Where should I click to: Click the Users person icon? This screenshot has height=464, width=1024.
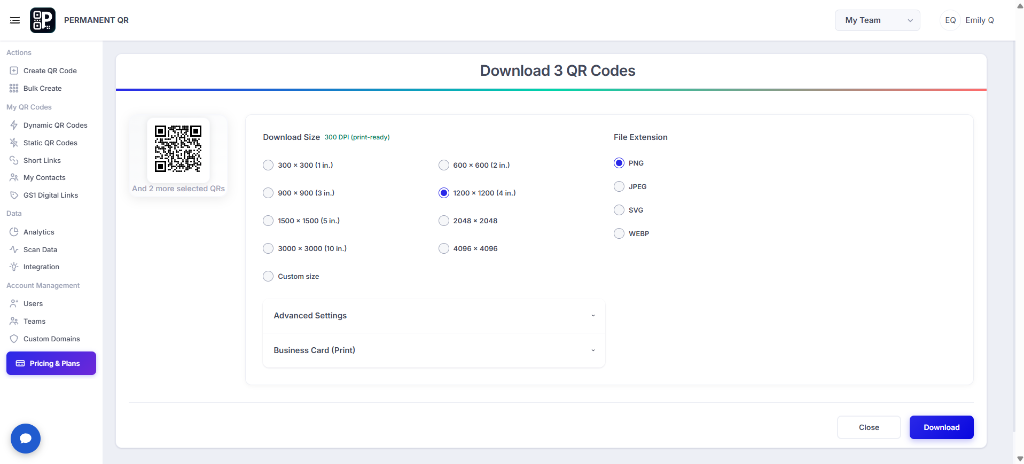tap(14, 303)
